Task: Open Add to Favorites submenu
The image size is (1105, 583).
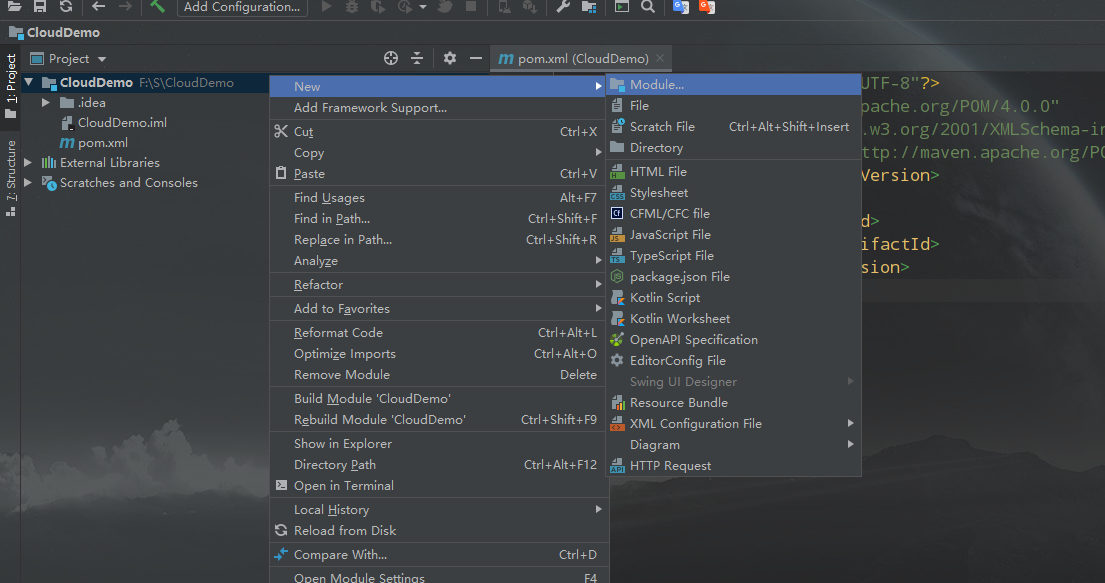Action: [x=438, y=309]
